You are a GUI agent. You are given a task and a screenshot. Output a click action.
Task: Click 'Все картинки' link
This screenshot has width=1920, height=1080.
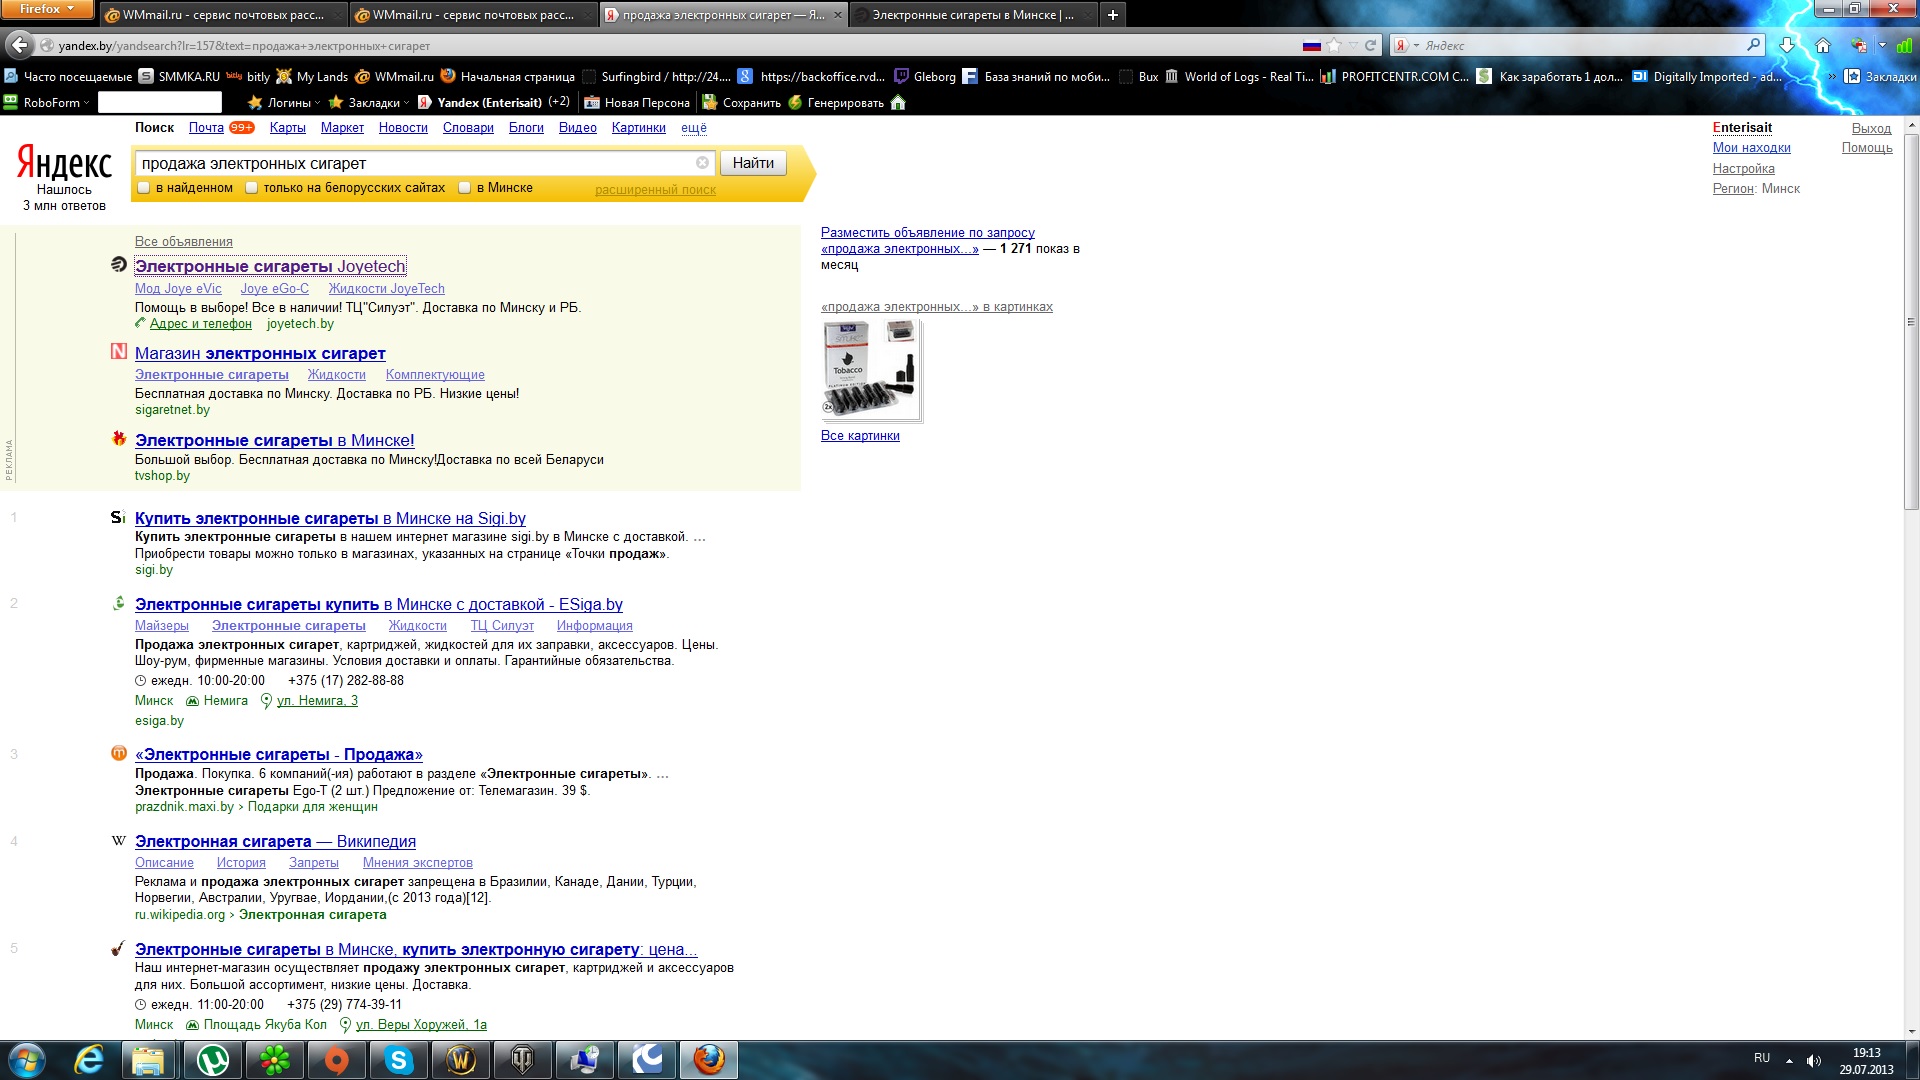pos(860,436)
